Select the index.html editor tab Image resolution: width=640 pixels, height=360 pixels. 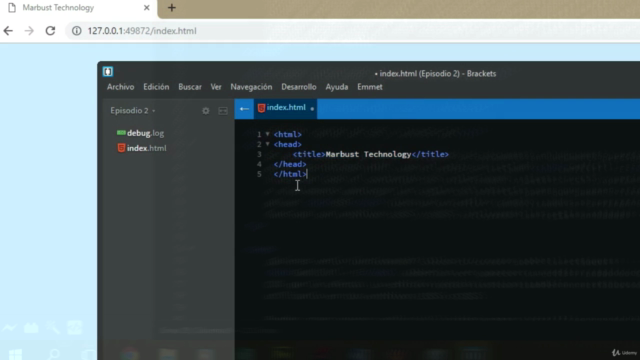pos(285,108)
